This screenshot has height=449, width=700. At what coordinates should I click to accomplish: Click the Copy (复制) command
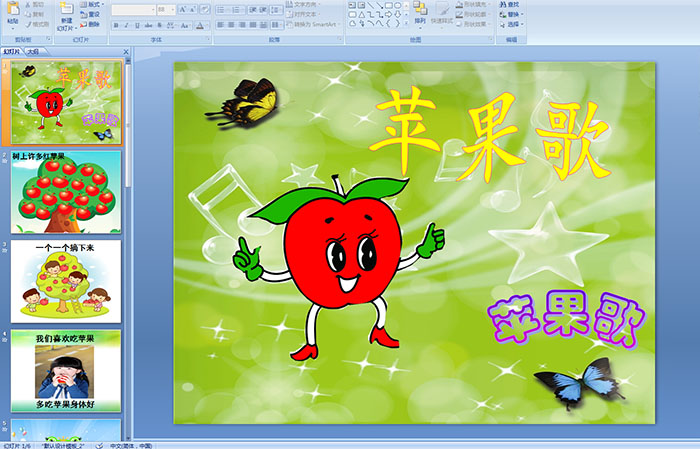[35, 14]
